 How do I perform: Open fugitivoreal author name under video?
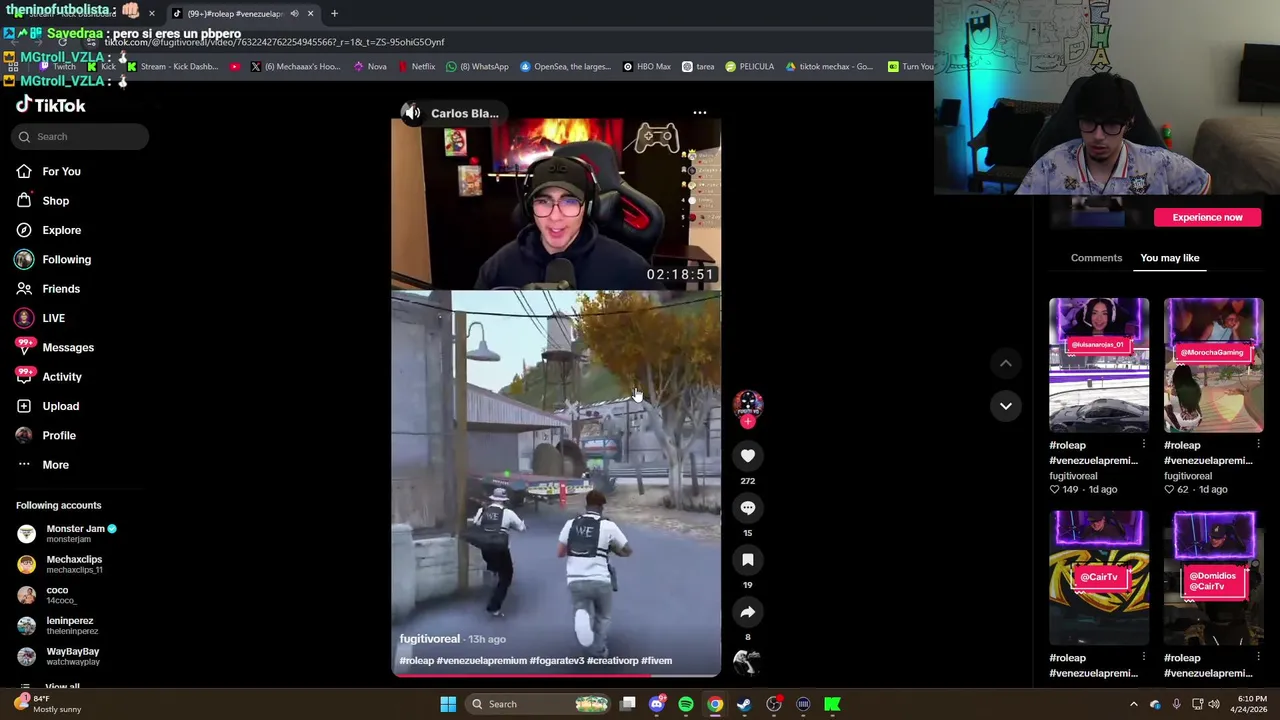point(429,639)
